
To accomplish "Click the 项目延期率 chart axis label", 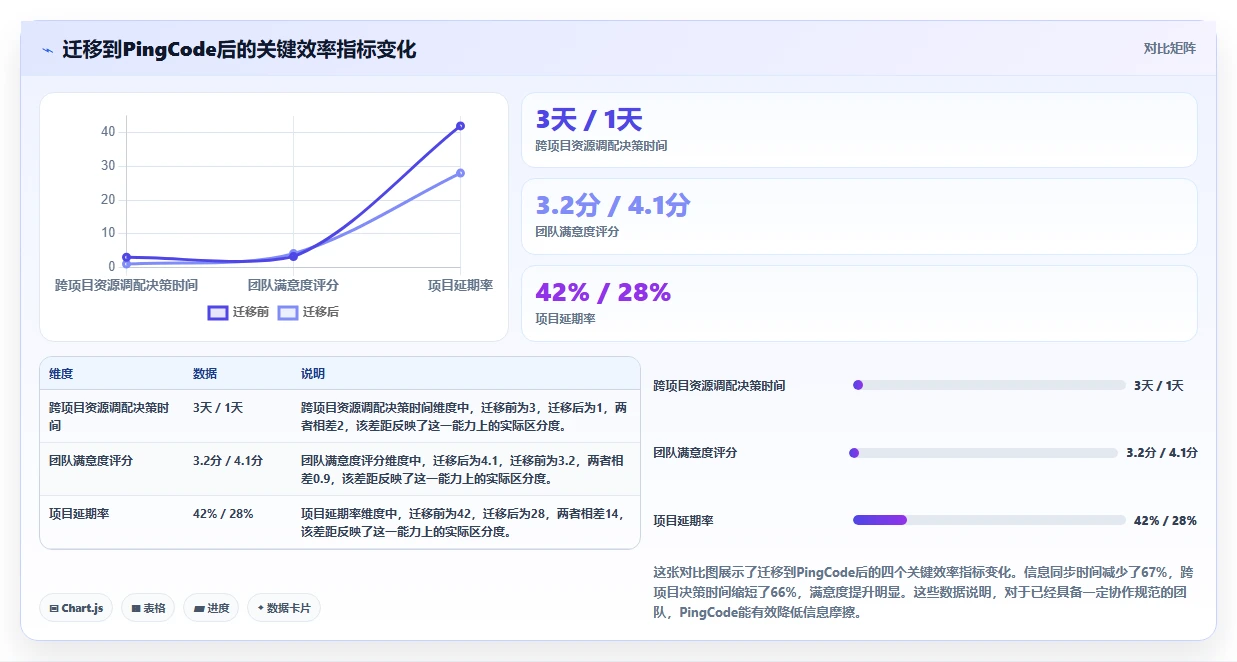I will 460,286.
